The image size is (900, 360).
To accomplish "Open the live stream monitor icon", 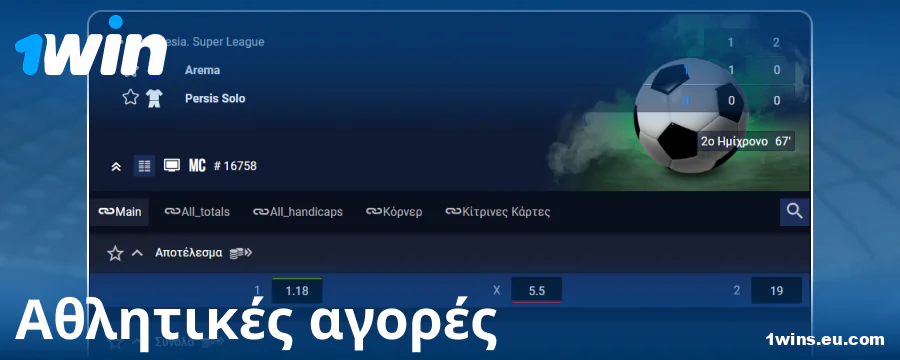I will (x=172, y=166).
